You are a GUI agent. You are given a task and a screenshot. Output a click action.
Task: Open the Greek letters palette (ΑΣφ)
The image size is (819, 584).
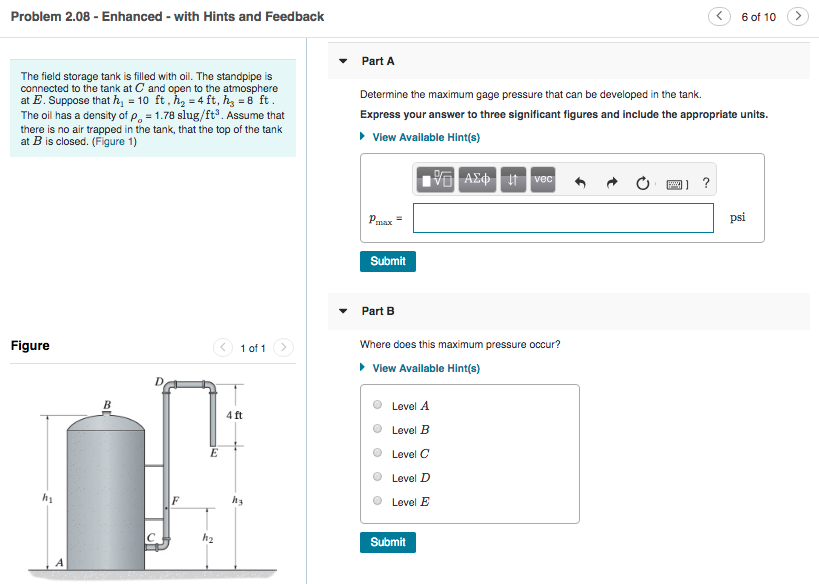[479, 179]
